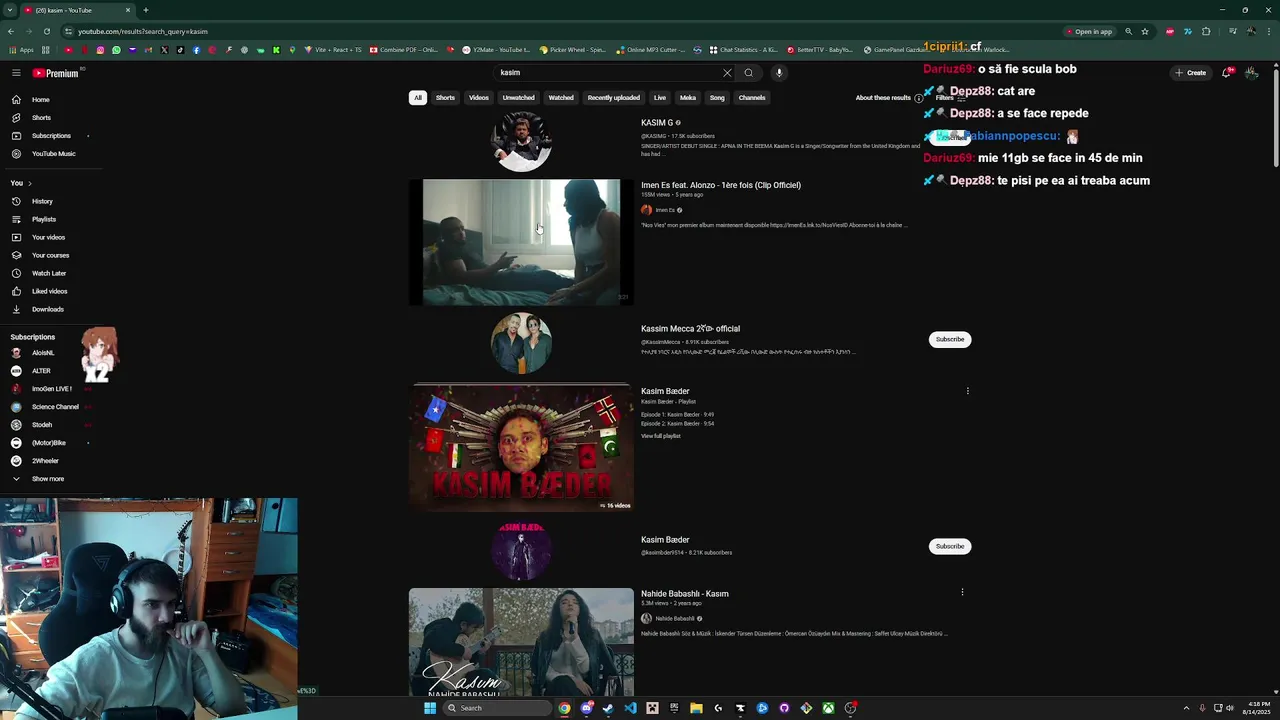The image size is (1280, 720).
Task: Click the search box containing kasim
Action: [608, 73]
